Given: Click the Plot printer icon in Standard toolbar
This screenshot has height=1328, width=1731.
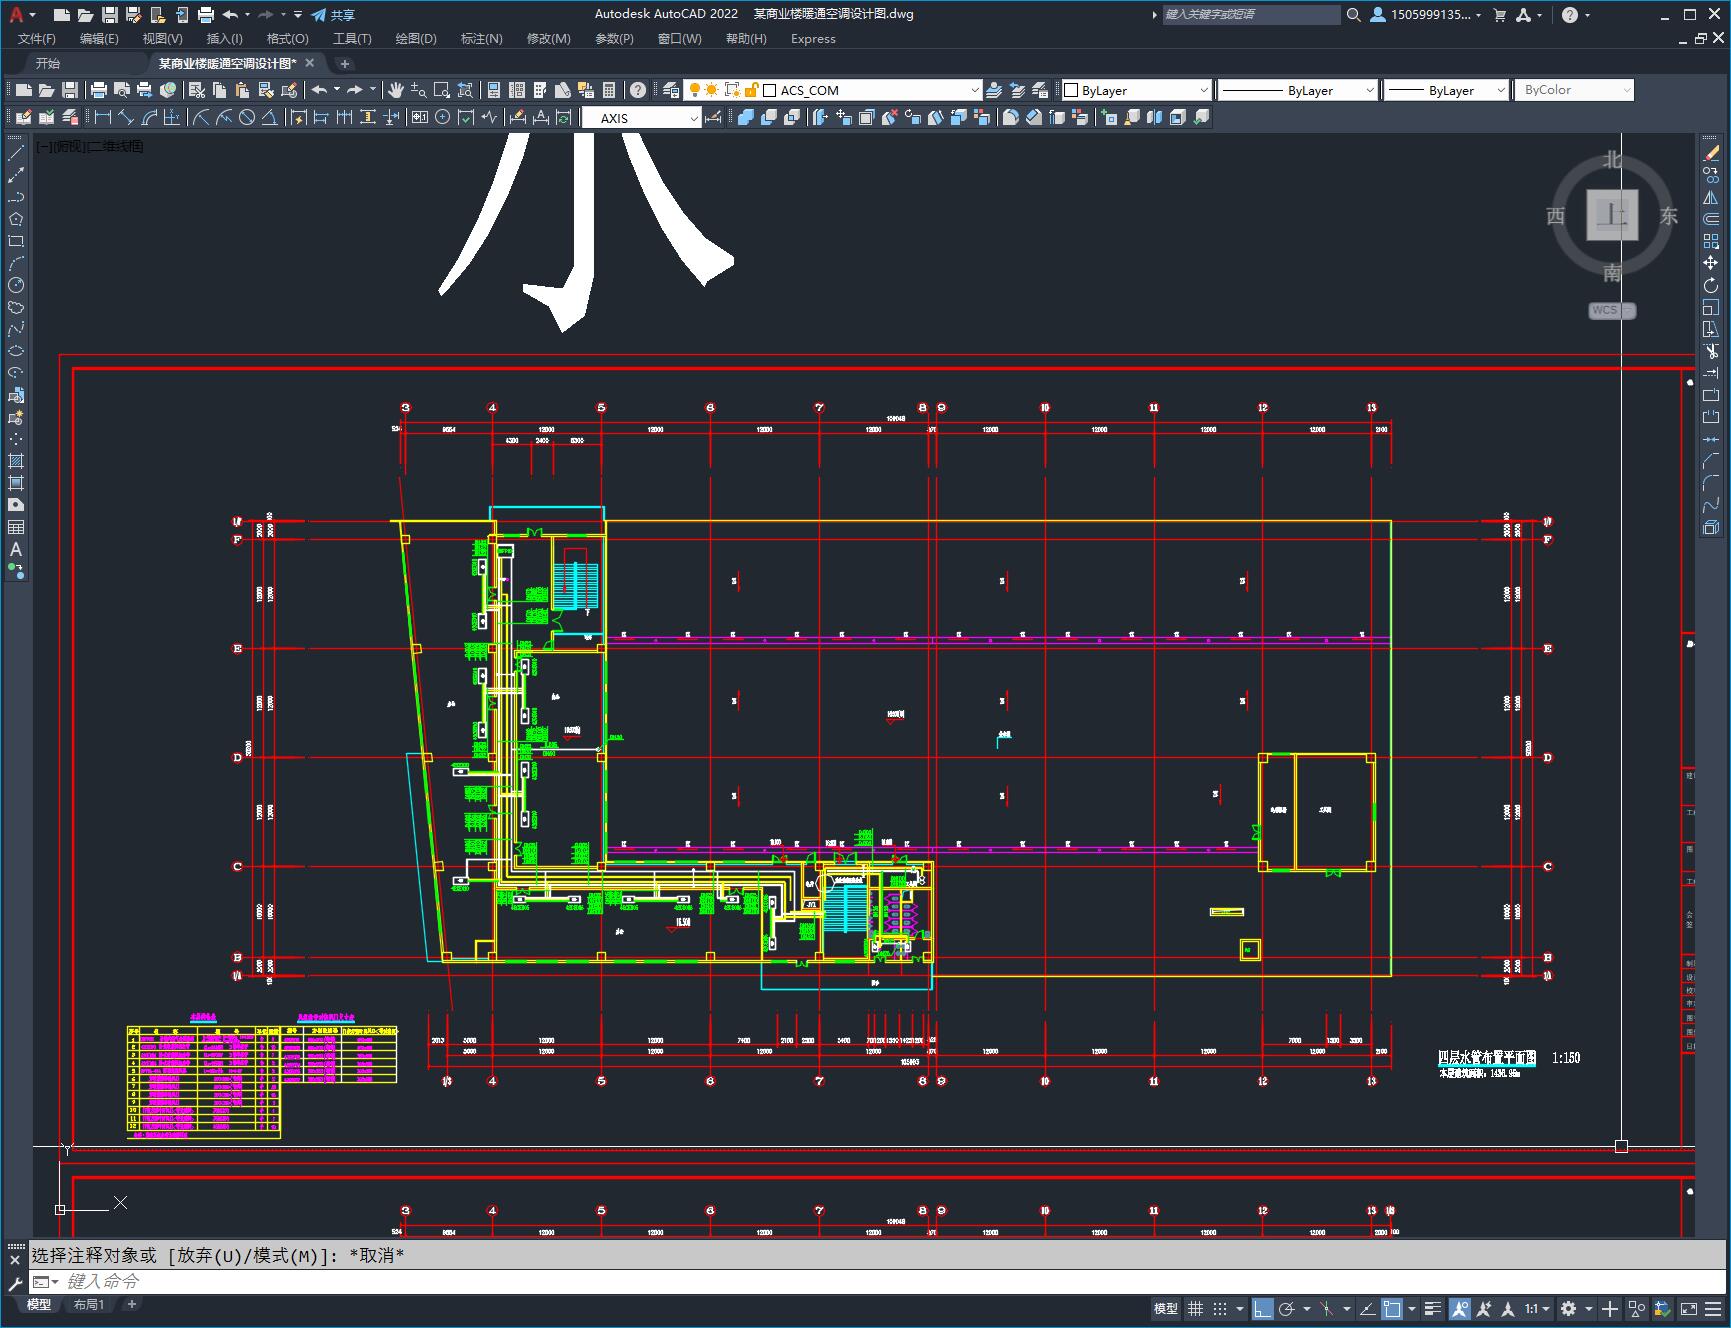Looking at the screenshot, I should [99, 90].
